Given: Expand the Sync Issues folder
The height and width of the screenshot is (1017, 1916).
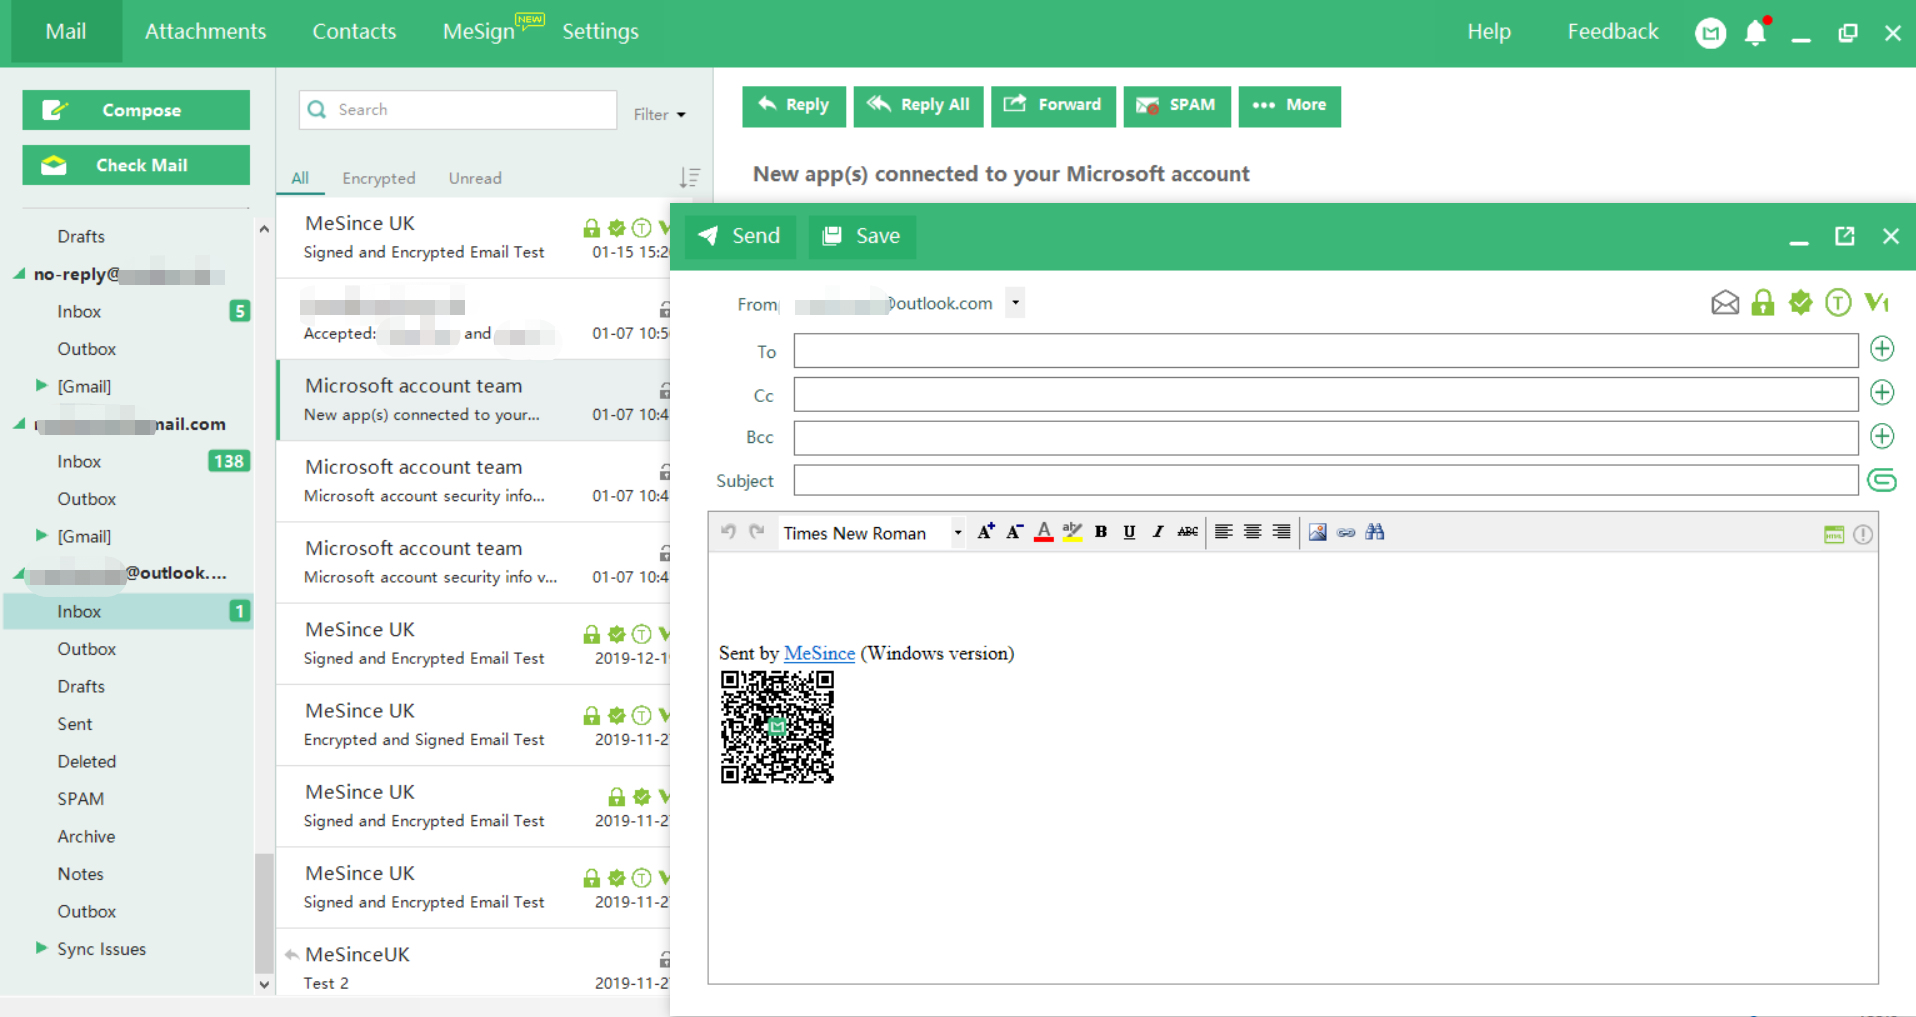Looking at the screenshot, I should coord(41,948).
